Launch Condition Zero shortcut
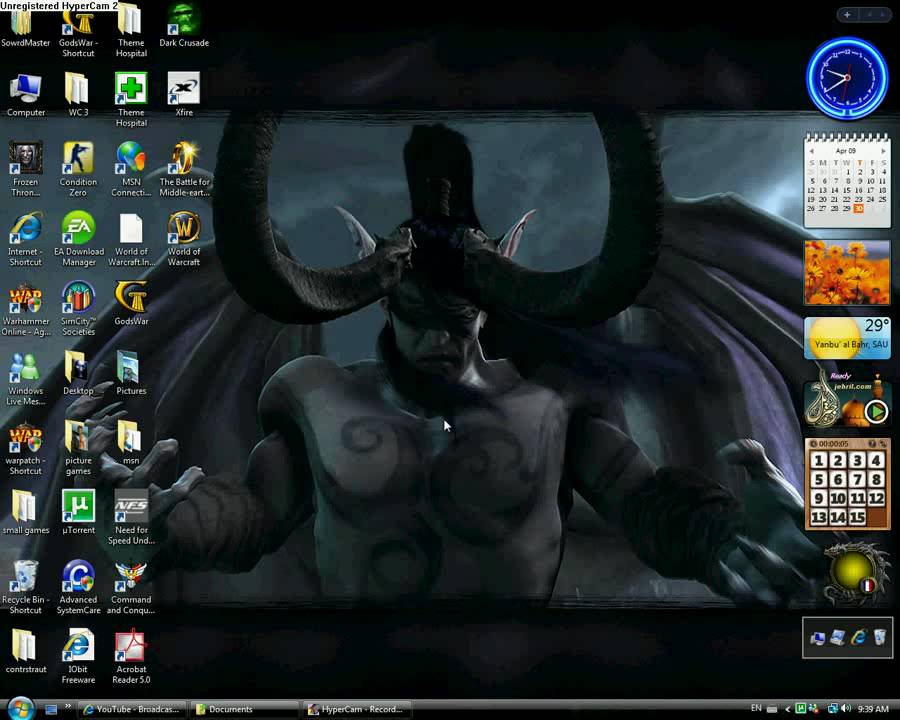Screen dimensions: 900x720 [78, 169]
